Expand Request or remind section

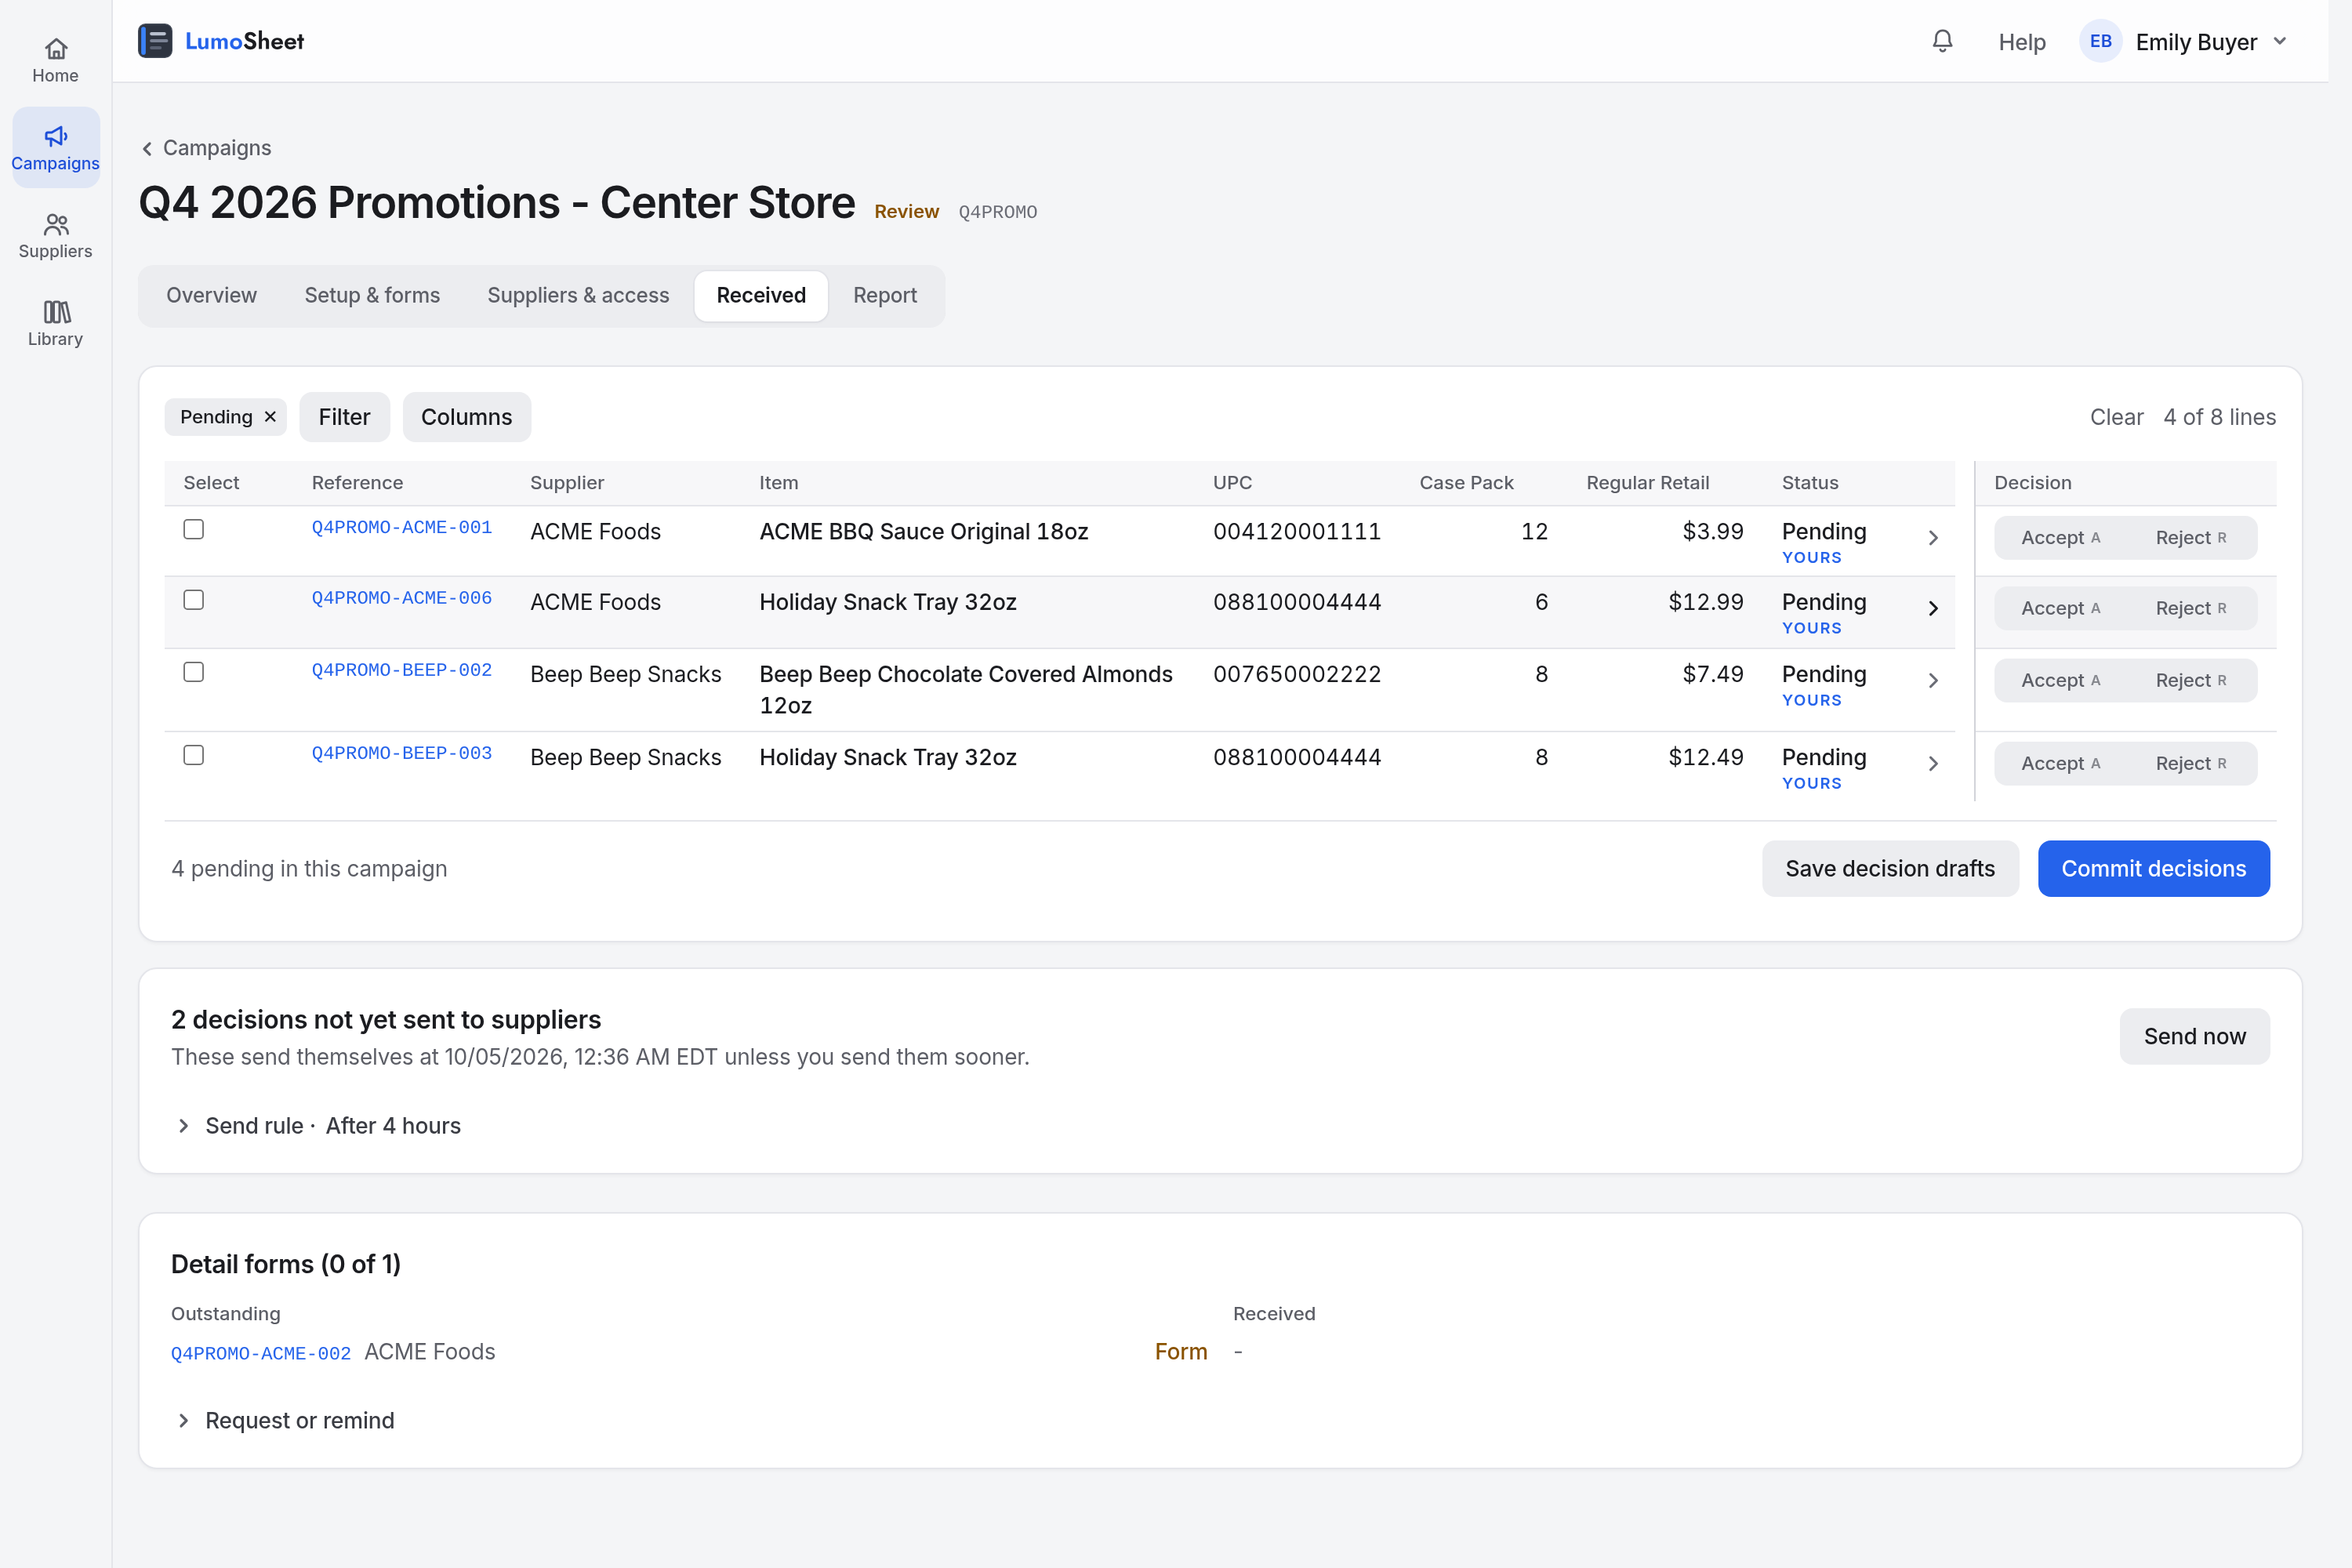pyautogui.click(x=284, y=1421)
